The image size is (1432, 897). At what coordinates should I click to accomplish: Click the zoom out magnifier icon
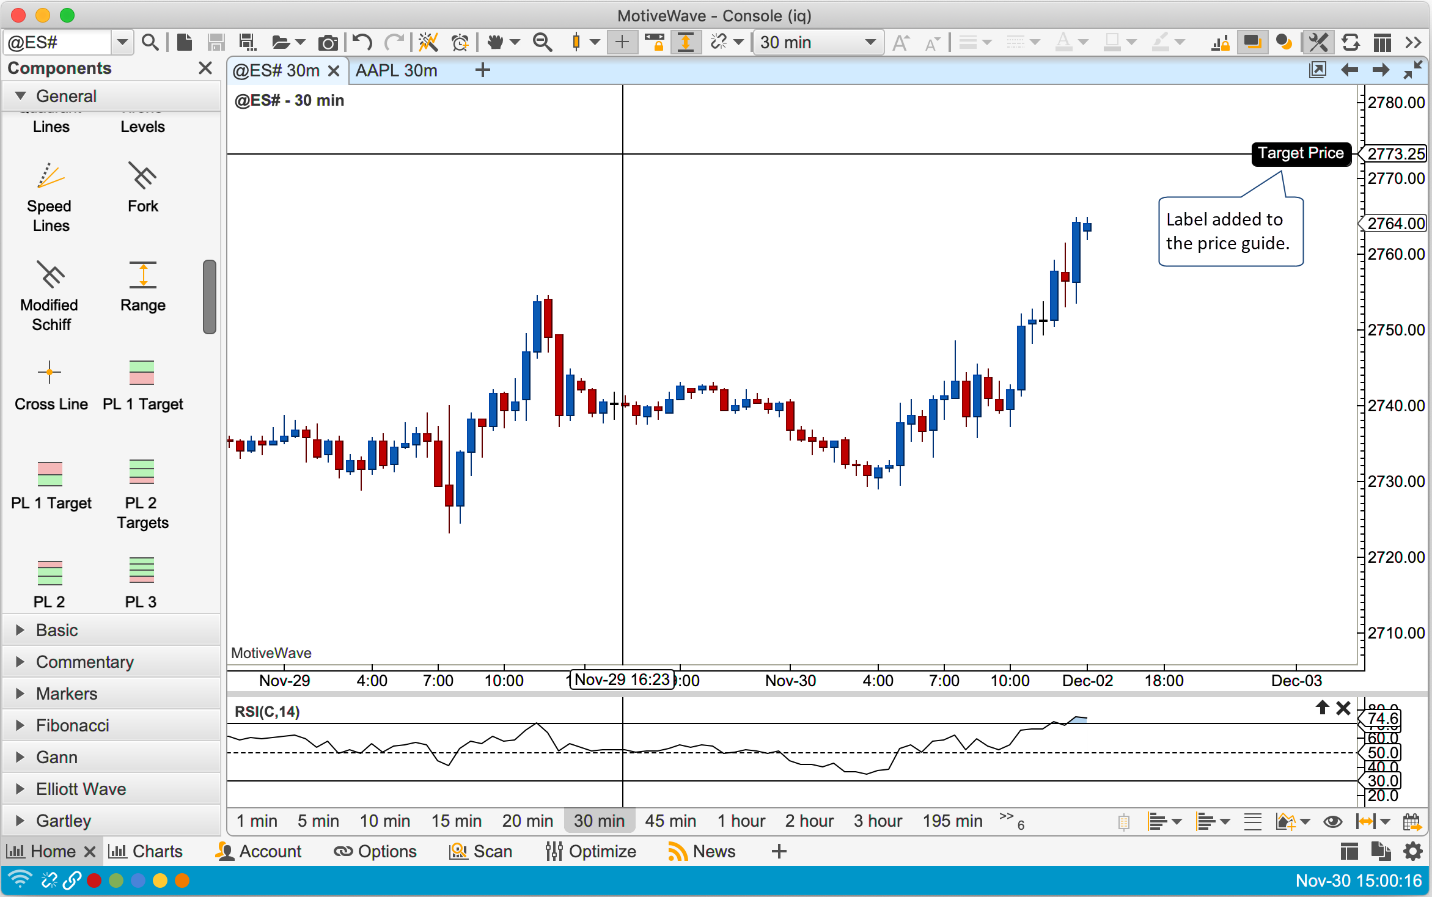(x=543, y=42)
